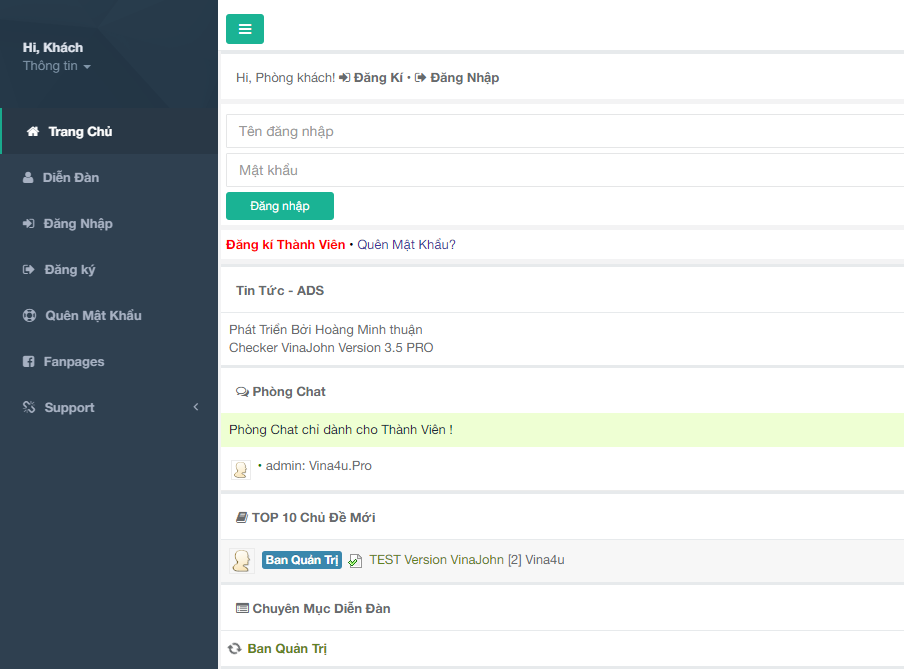Viewport: 904px width, 669px height.
Task: Open the Ban Quản Trị forum category
Action: tap(287, 649)
